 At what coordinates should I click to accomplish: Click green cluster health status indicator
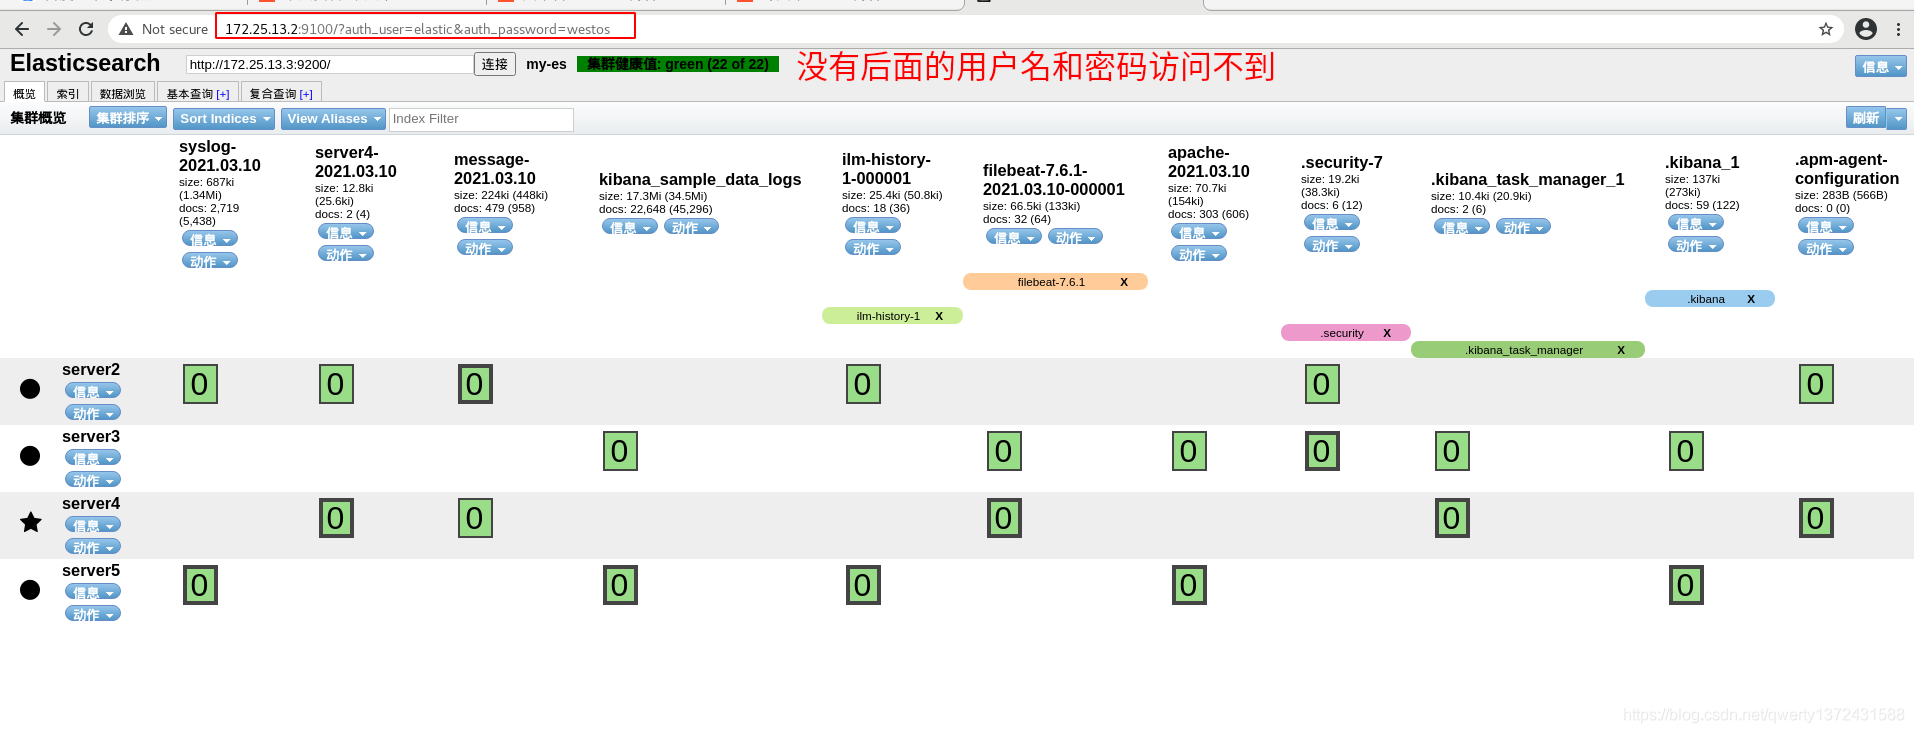tap(678, 64)
